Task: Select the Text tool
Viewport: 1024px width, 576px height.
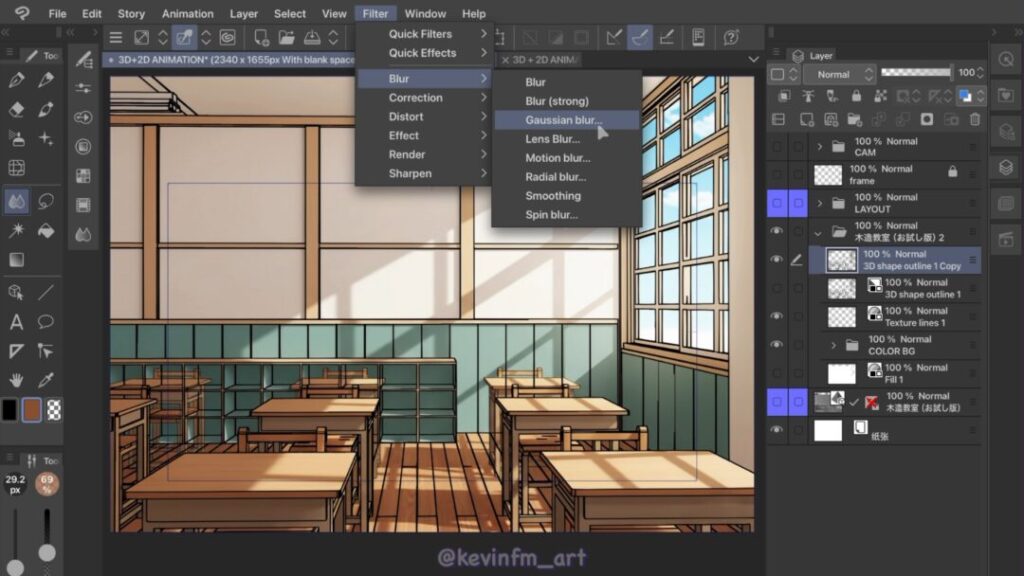Action: tap(16, 321)
